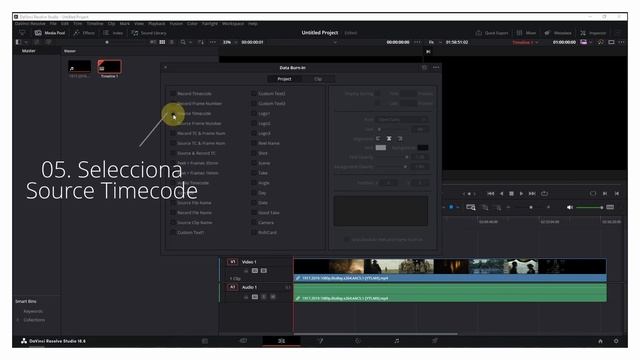Open the Data Burn-In options menu dots
Screen dimensions: 640x360
coord(436,67)
